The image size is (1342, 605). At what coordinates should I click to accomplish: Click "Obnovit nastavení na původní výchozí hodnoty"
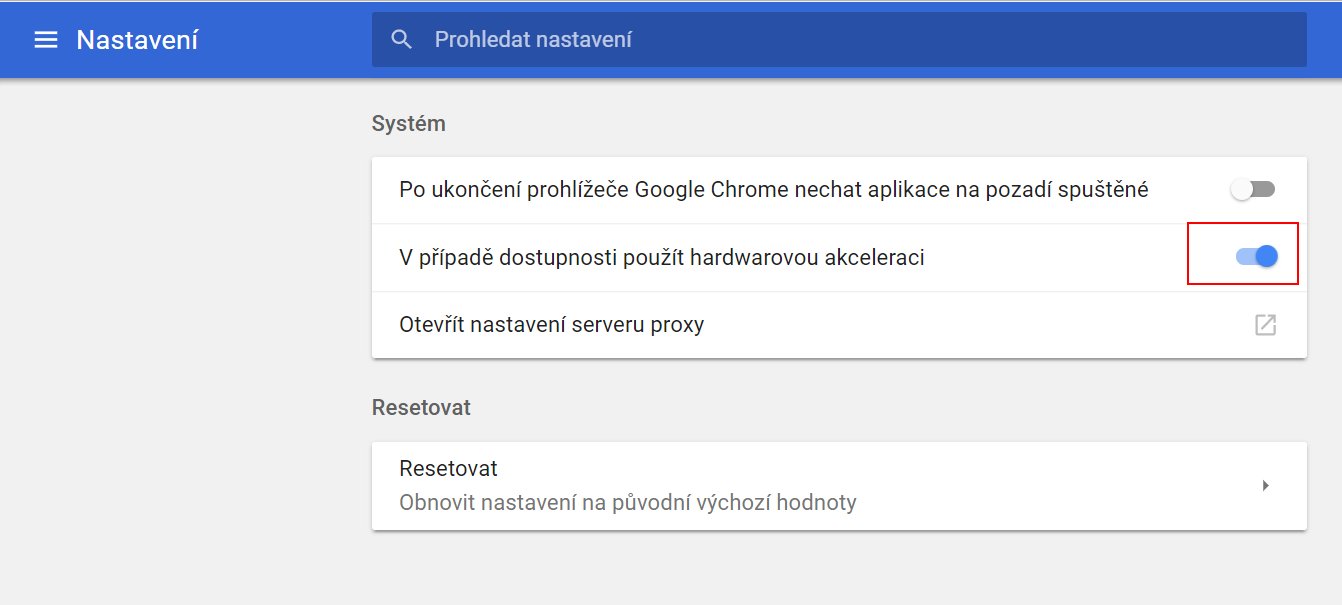tap(627, 502)
